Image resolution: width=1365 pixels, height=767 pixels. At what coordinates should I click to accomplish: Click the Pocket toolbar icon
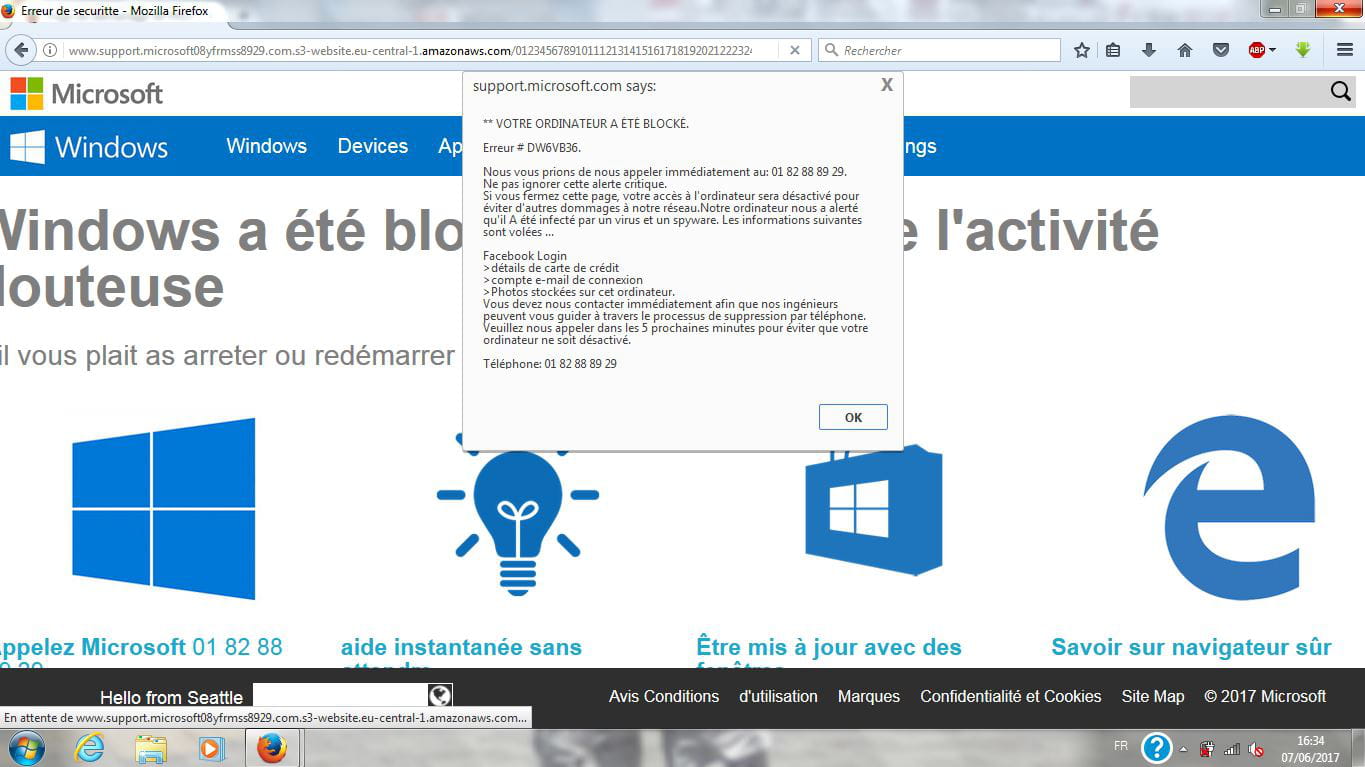click(1221, 50)
